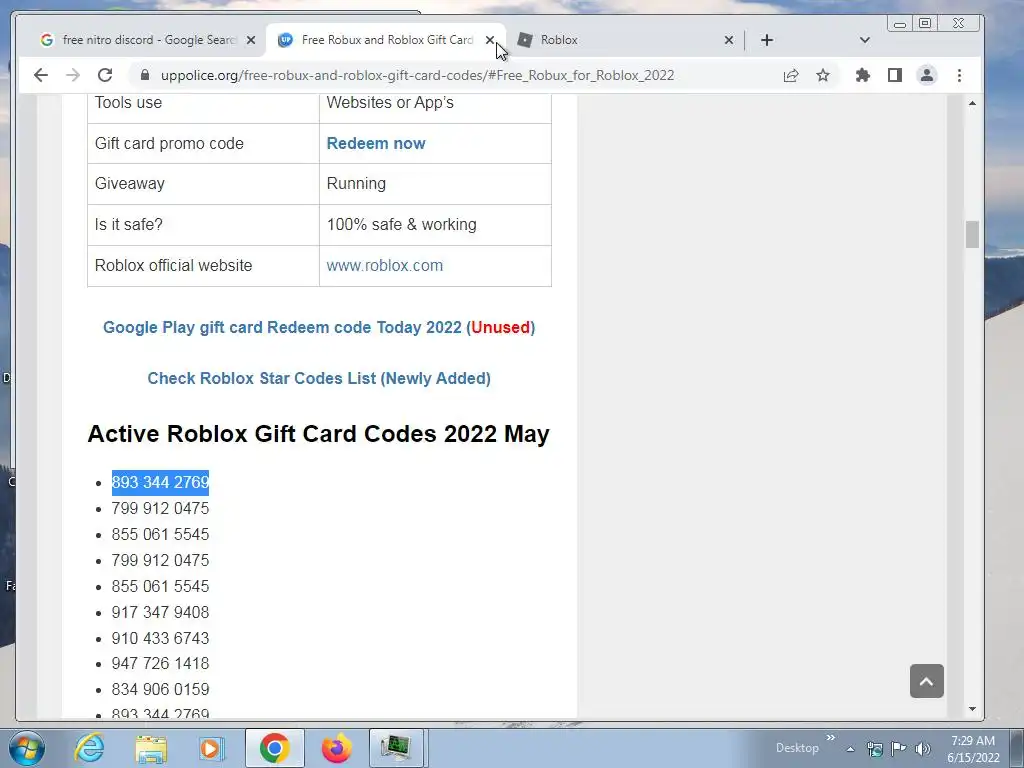Click the Is it safe? cell

203,225
